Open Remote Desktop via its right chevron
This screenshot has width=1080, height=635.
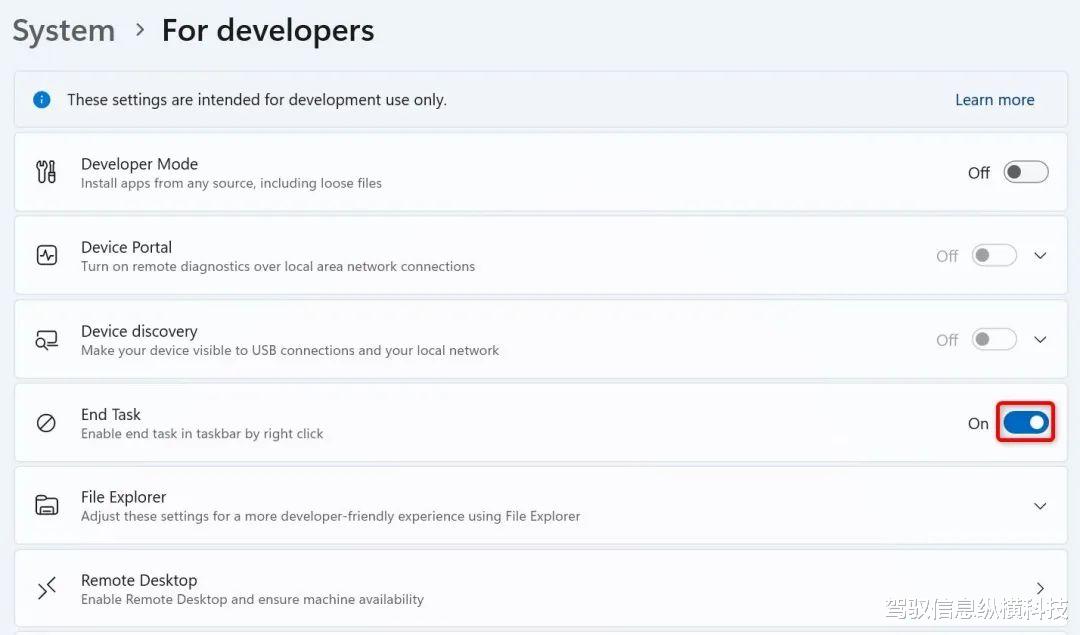(1040, 588)
